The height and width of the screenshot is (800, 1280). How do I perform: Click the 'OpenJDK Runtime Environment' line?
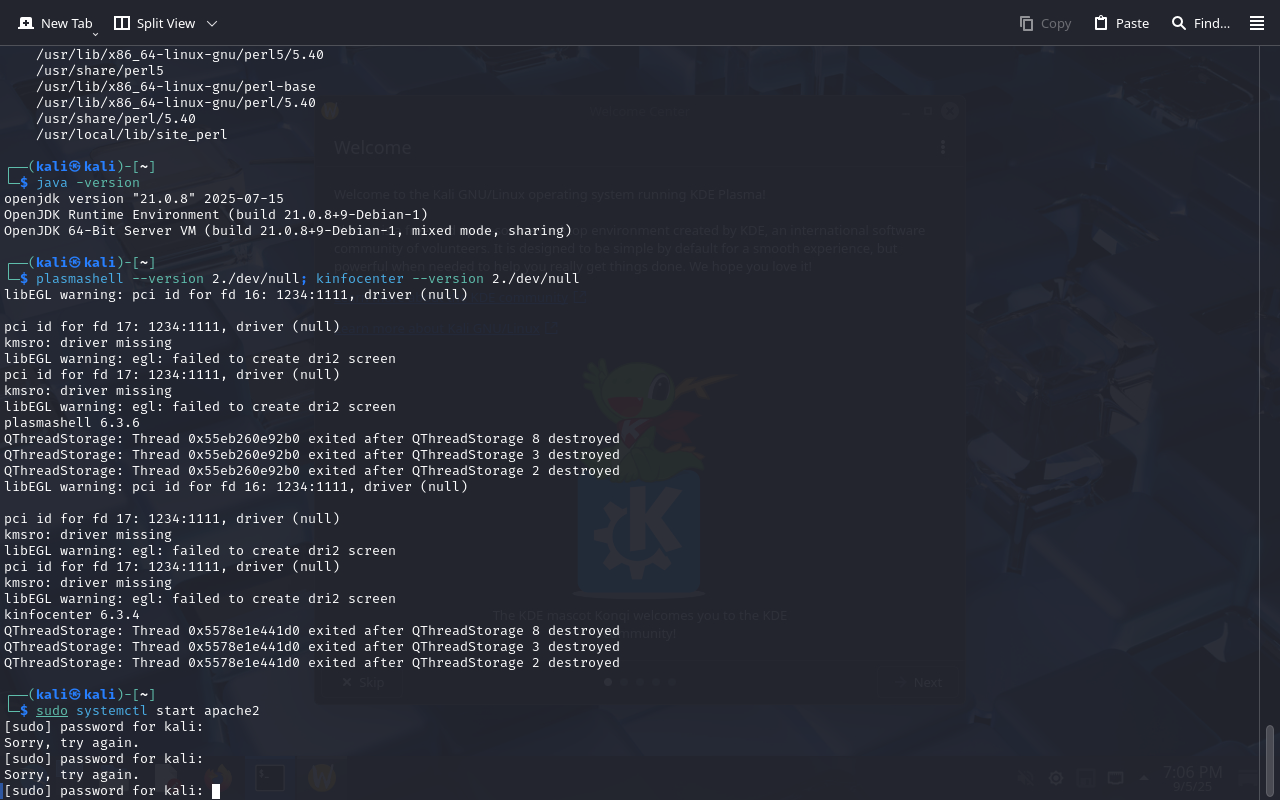pos(216,215)
